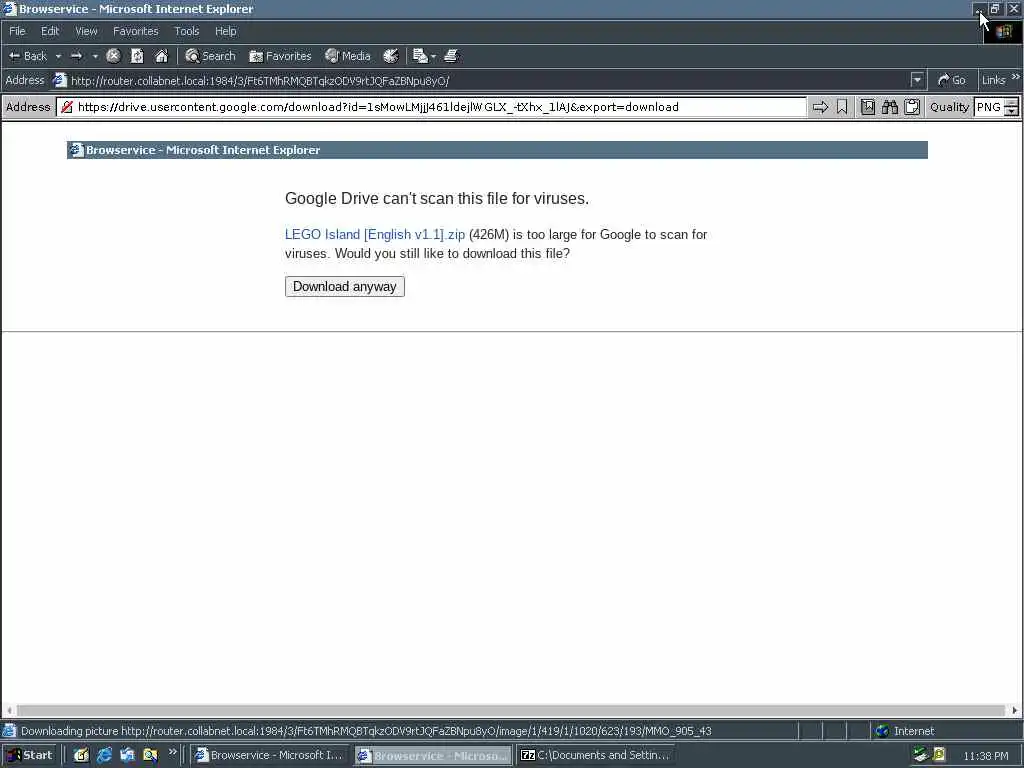1024x768 pixels.
Task: Expand the quick launch chevron
Action: tap(172, 752)
